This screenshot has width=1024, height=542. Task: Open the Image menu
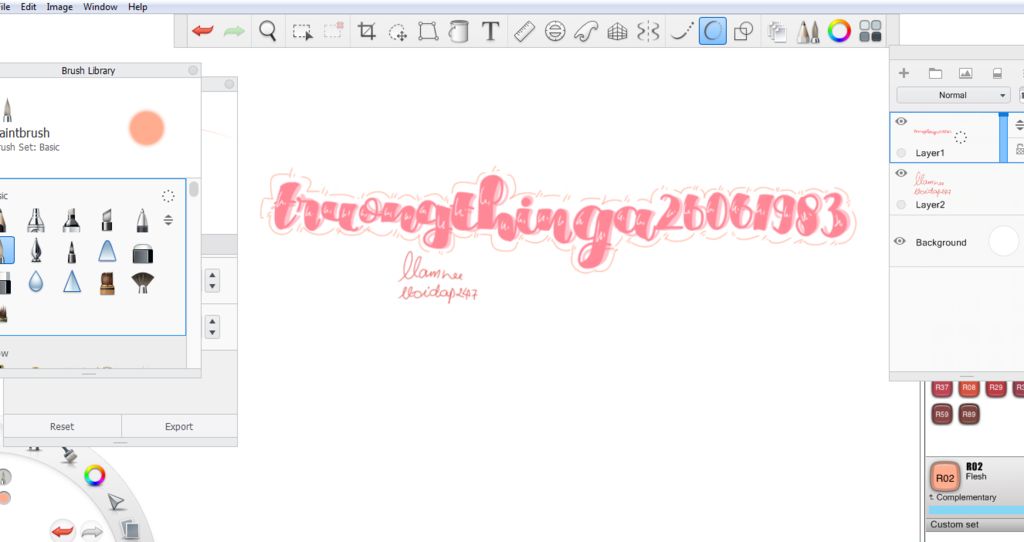tap(59, 7)
